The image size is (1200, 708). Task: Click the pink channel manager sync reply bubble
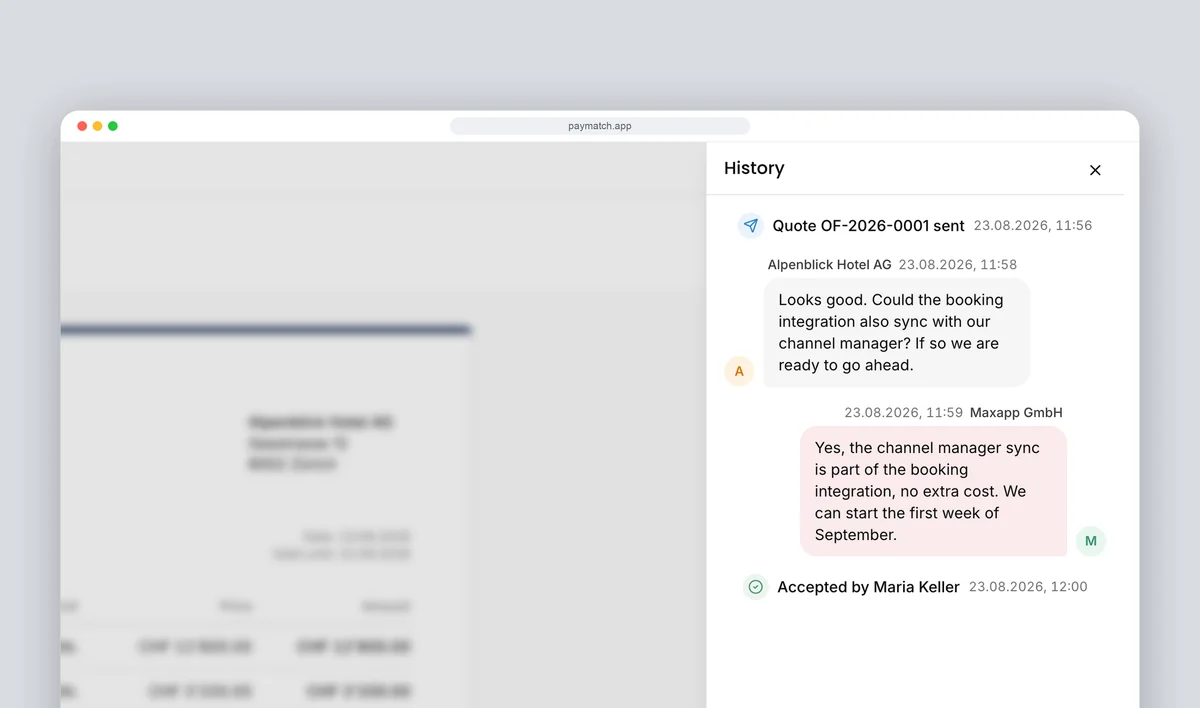pos(933,491)
